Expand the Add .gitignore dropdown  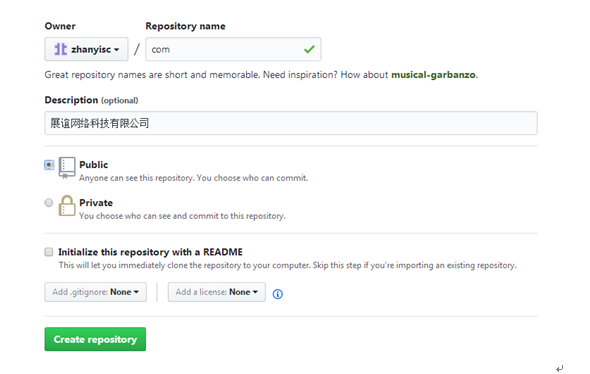[96, 292]
